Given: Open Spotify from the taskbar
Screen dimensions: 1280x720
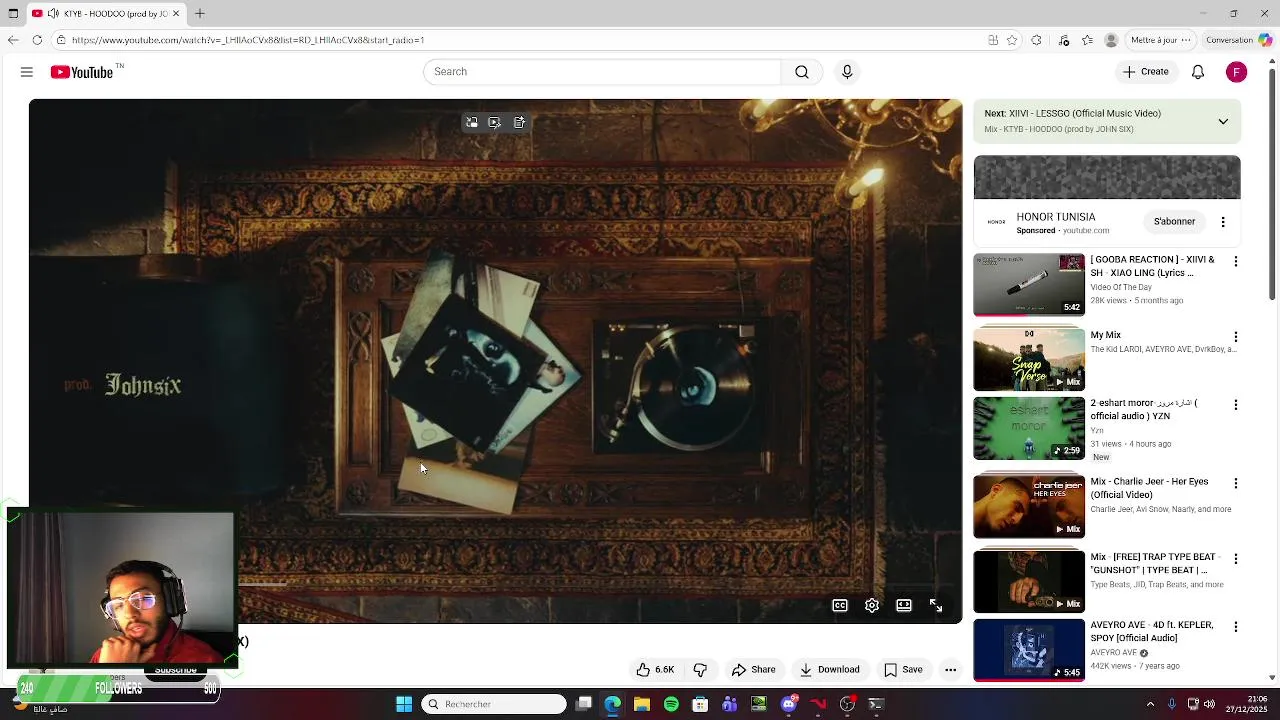Looking at the screenshot, I should (671, 704).
